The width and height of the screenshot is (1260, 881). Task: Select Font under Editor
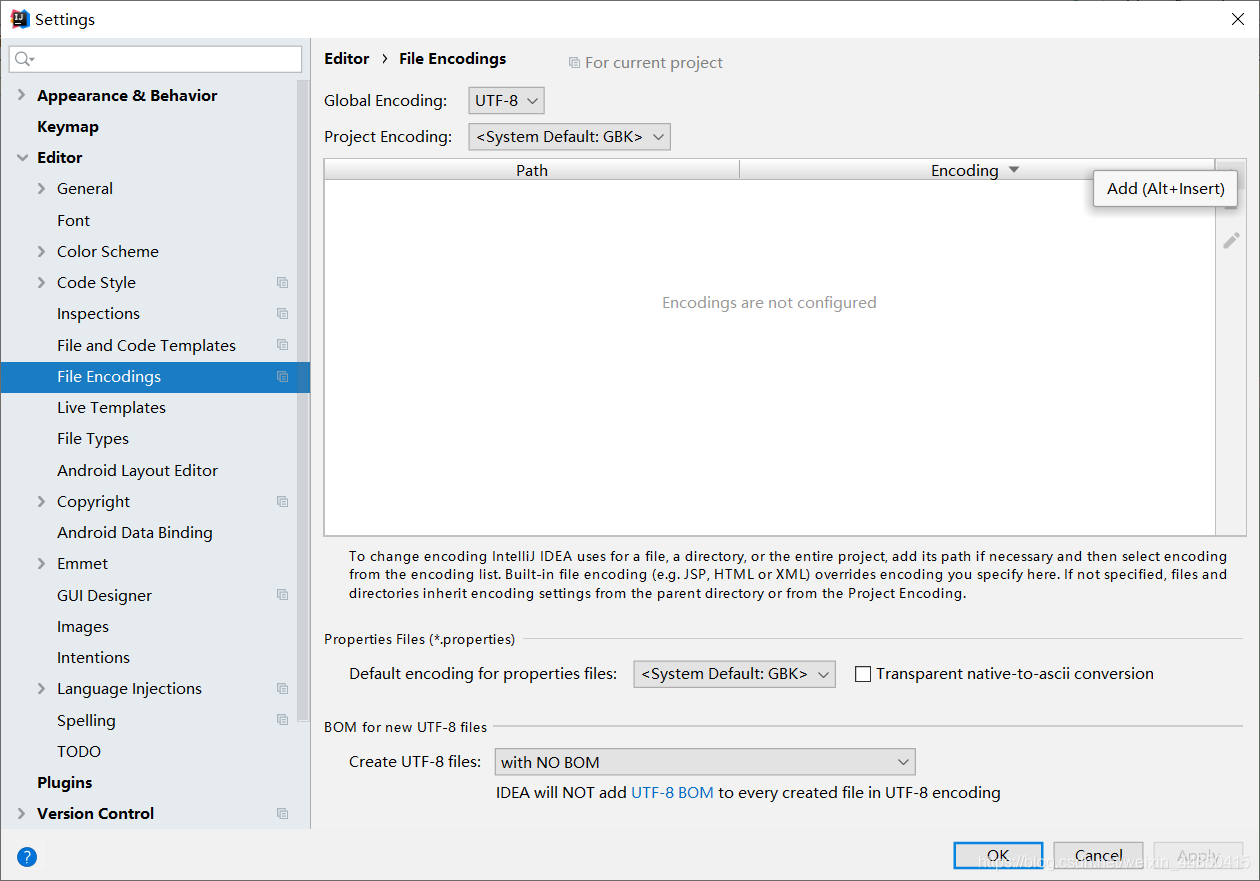[x=73, y=221]
